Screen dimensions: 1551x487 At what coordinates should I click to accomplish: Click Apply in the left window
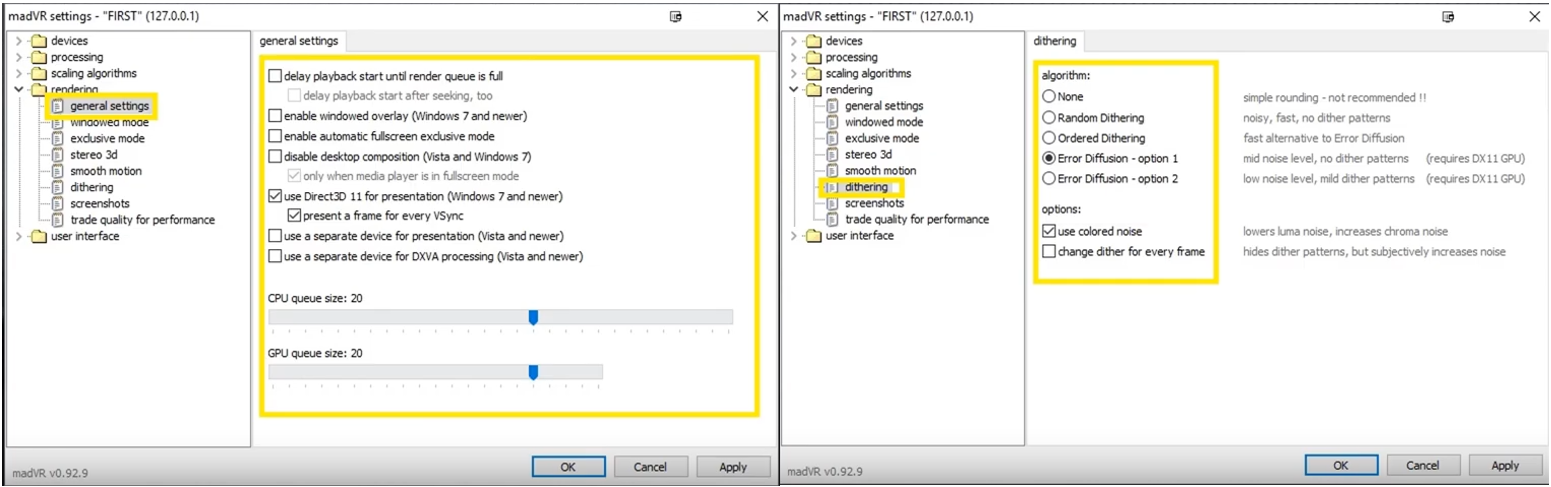pyautogui.click(x=733, y=466)
